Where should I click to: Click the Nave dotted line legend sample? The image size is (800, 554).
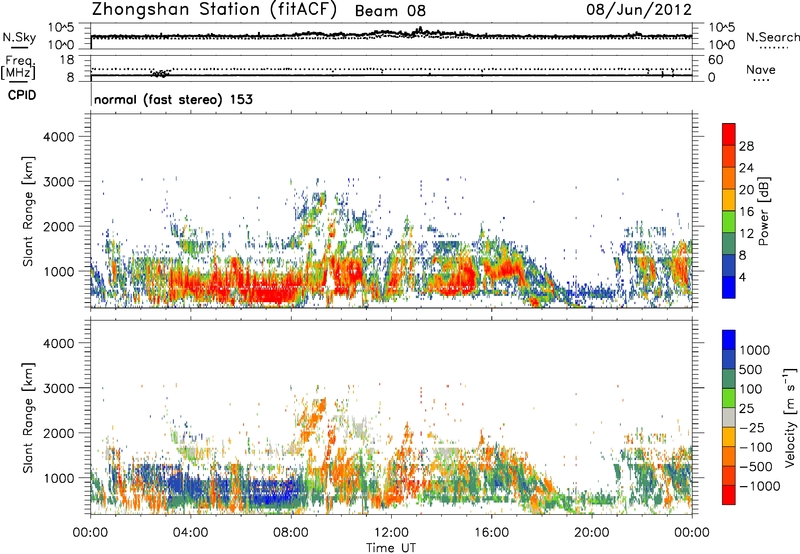point(761,80)
